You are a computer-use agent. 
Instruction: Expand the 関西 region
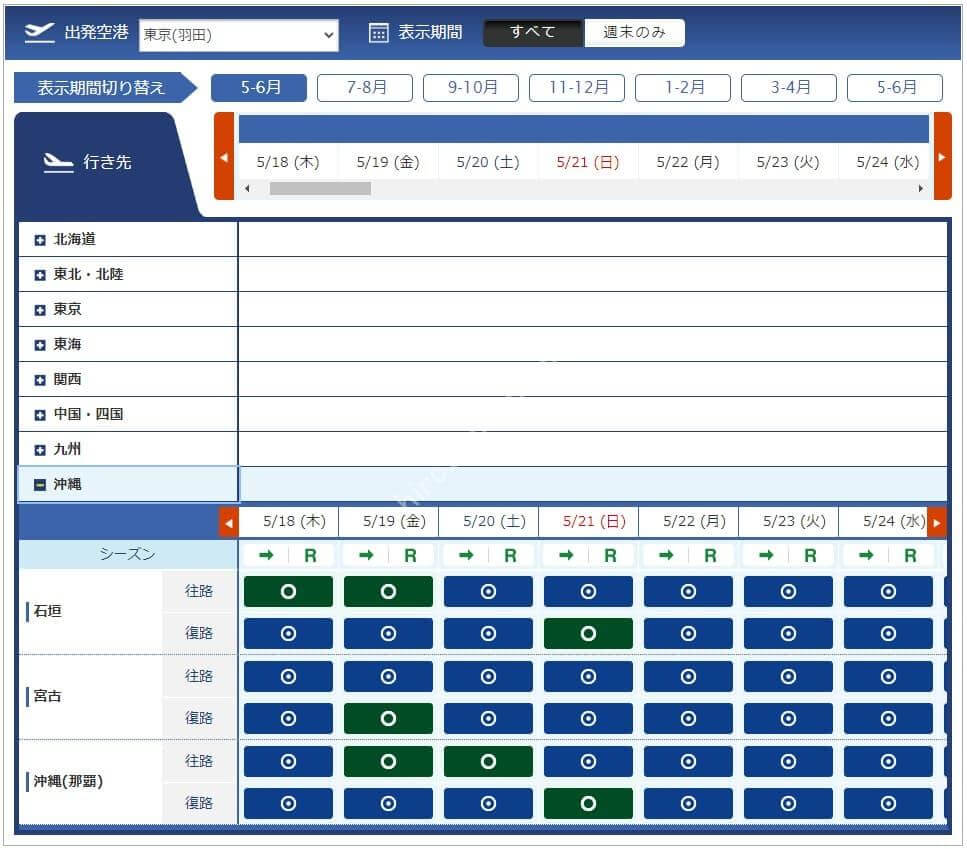pyautogui.click(x=40, y=380)
